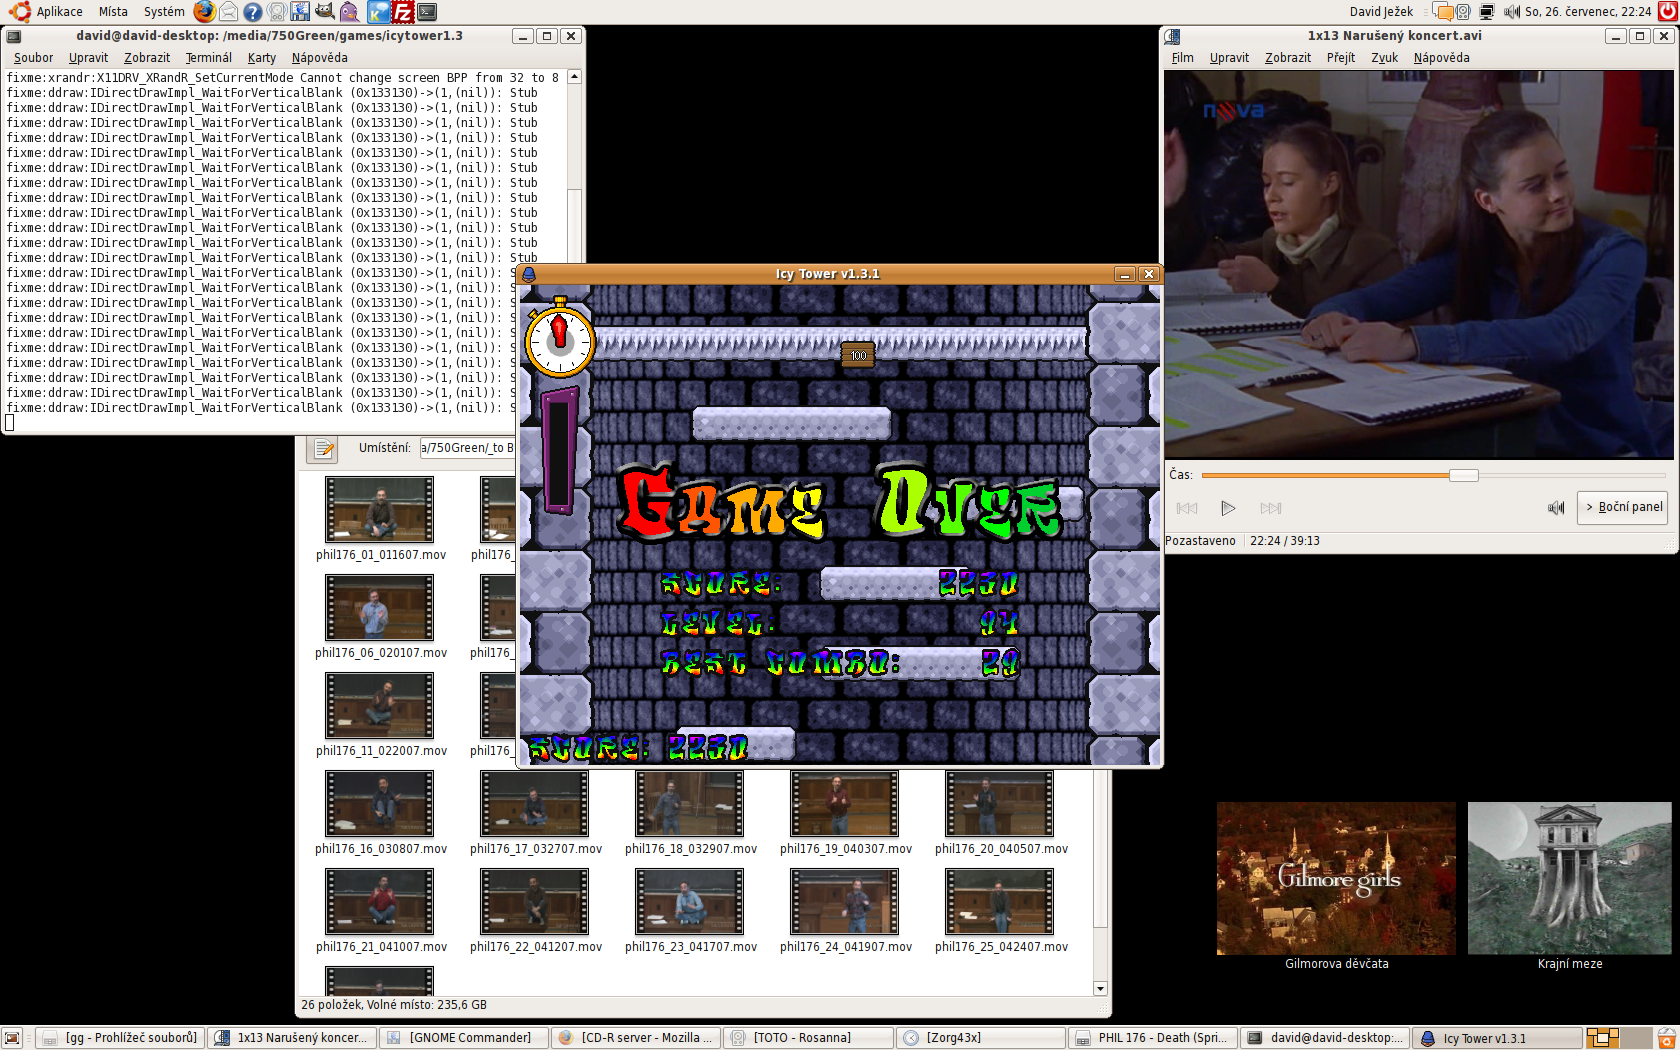Adjust system volume speaker icon
This screenshot has height=1050, width=1680.
click(x=1511, y=12)
